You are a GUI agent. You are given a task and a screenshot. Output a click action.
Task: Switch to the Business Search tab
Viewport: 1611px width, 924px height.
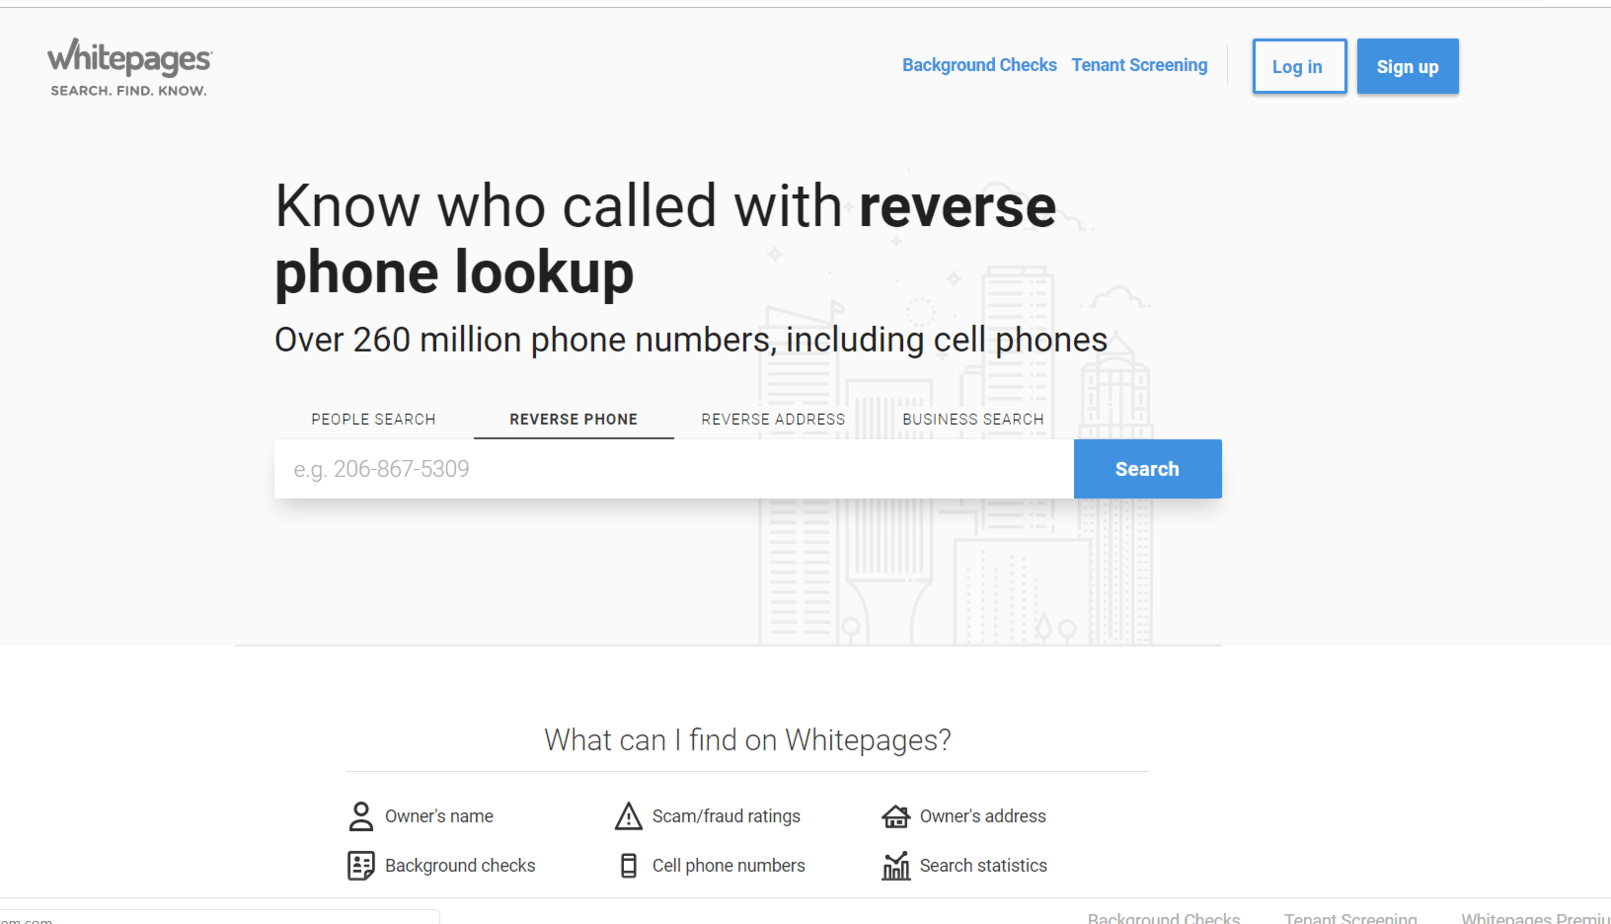[973, 419]
